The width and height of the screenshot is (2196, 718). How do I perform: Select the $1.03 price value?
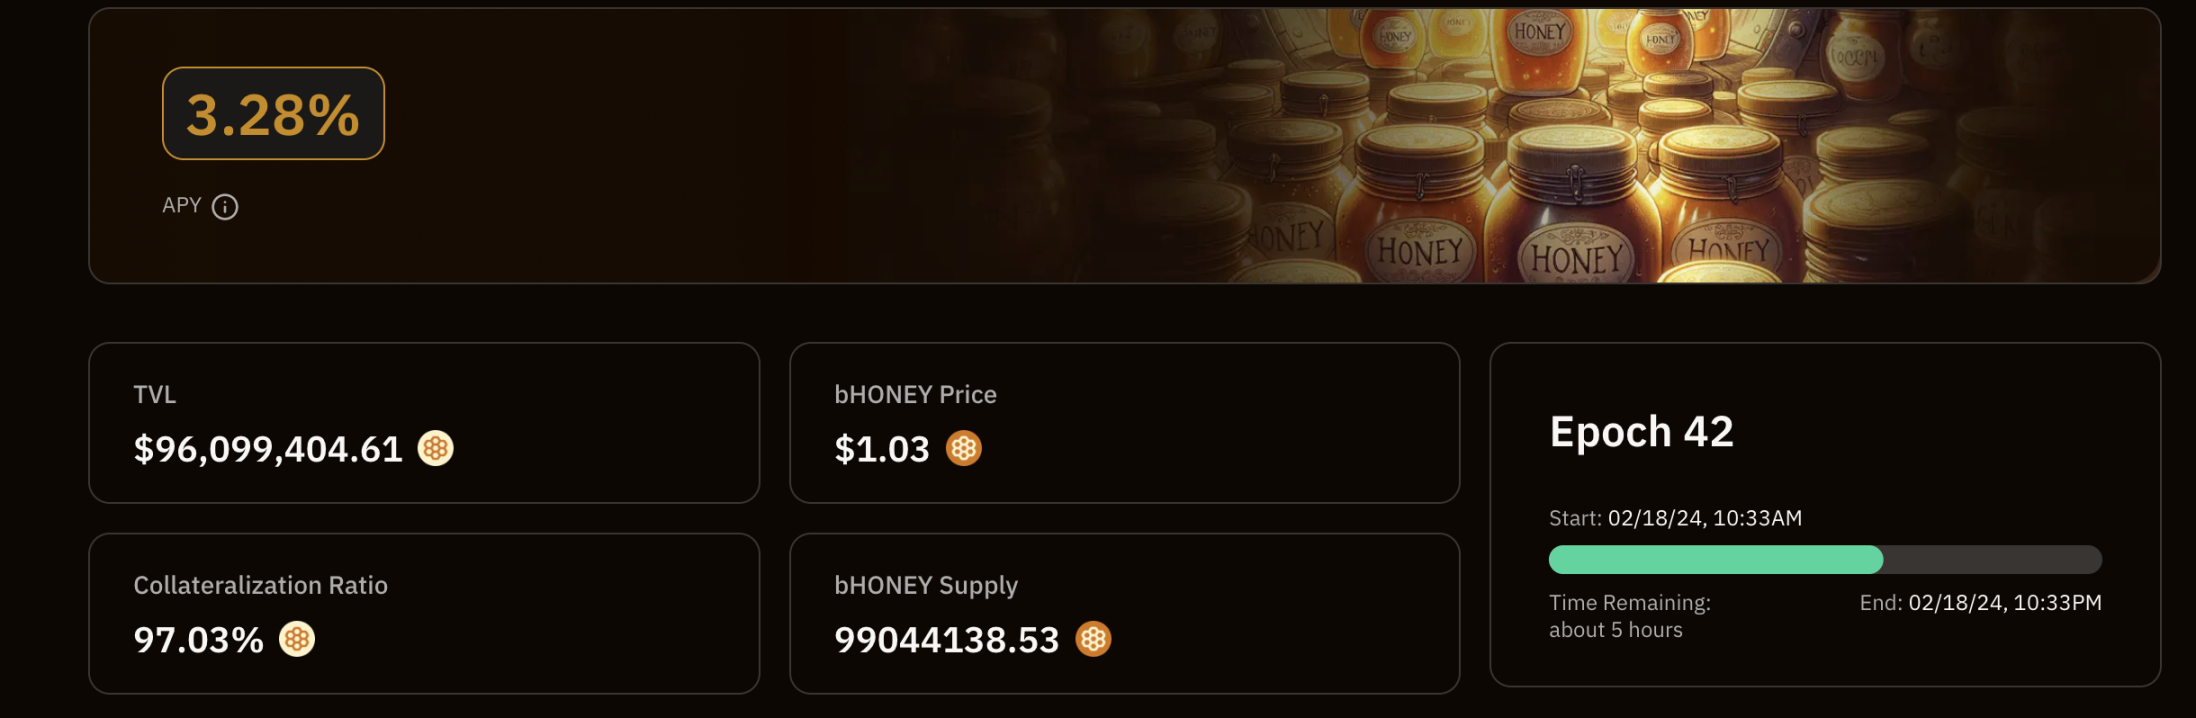882,449
